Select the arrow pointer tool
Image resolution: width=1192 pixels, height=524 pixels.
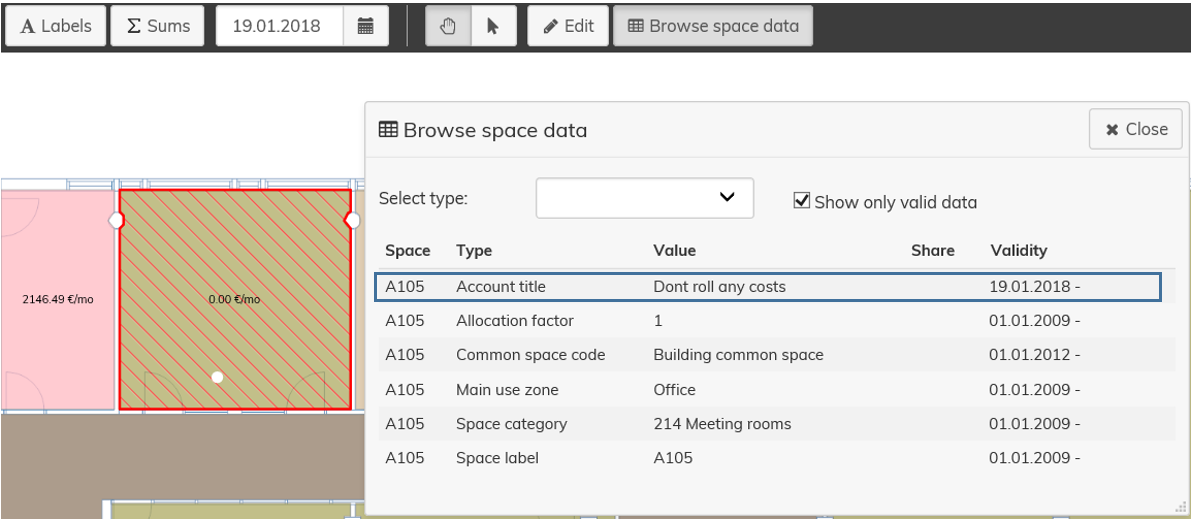(x=493, y=26)
